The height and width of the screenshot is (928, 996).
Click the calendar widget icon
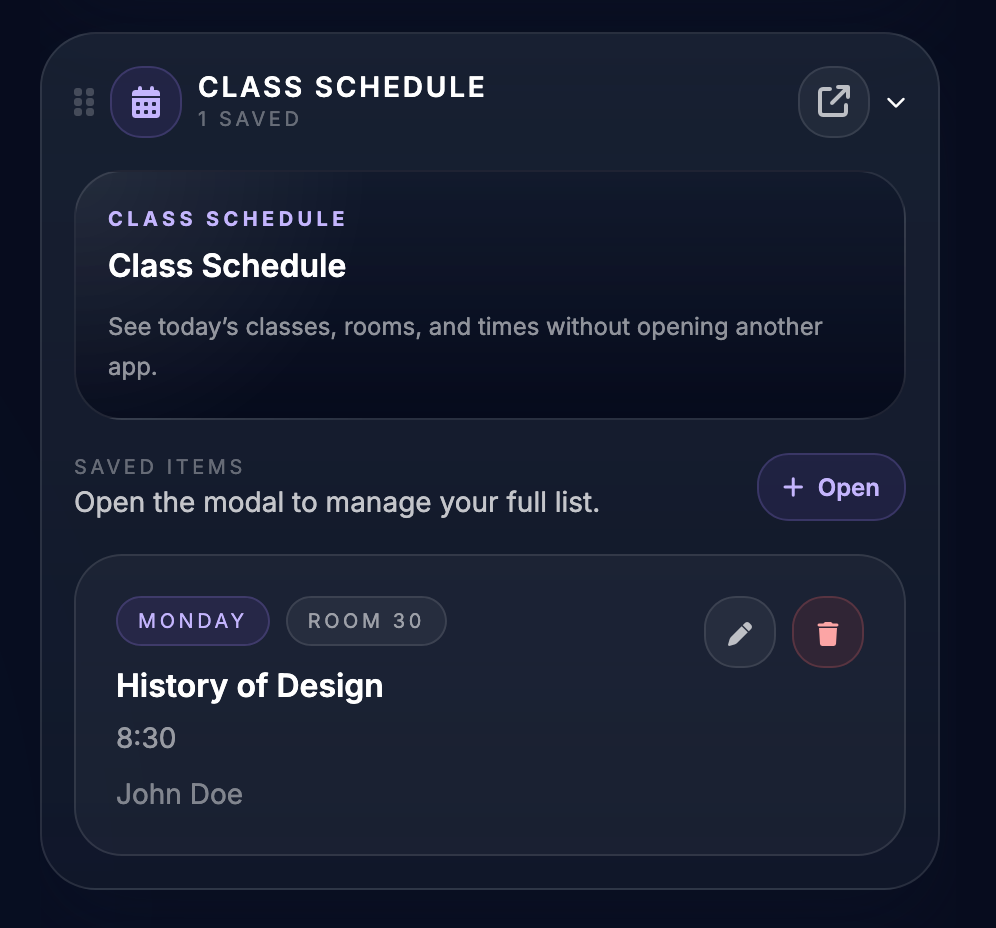tap(146, 101)
